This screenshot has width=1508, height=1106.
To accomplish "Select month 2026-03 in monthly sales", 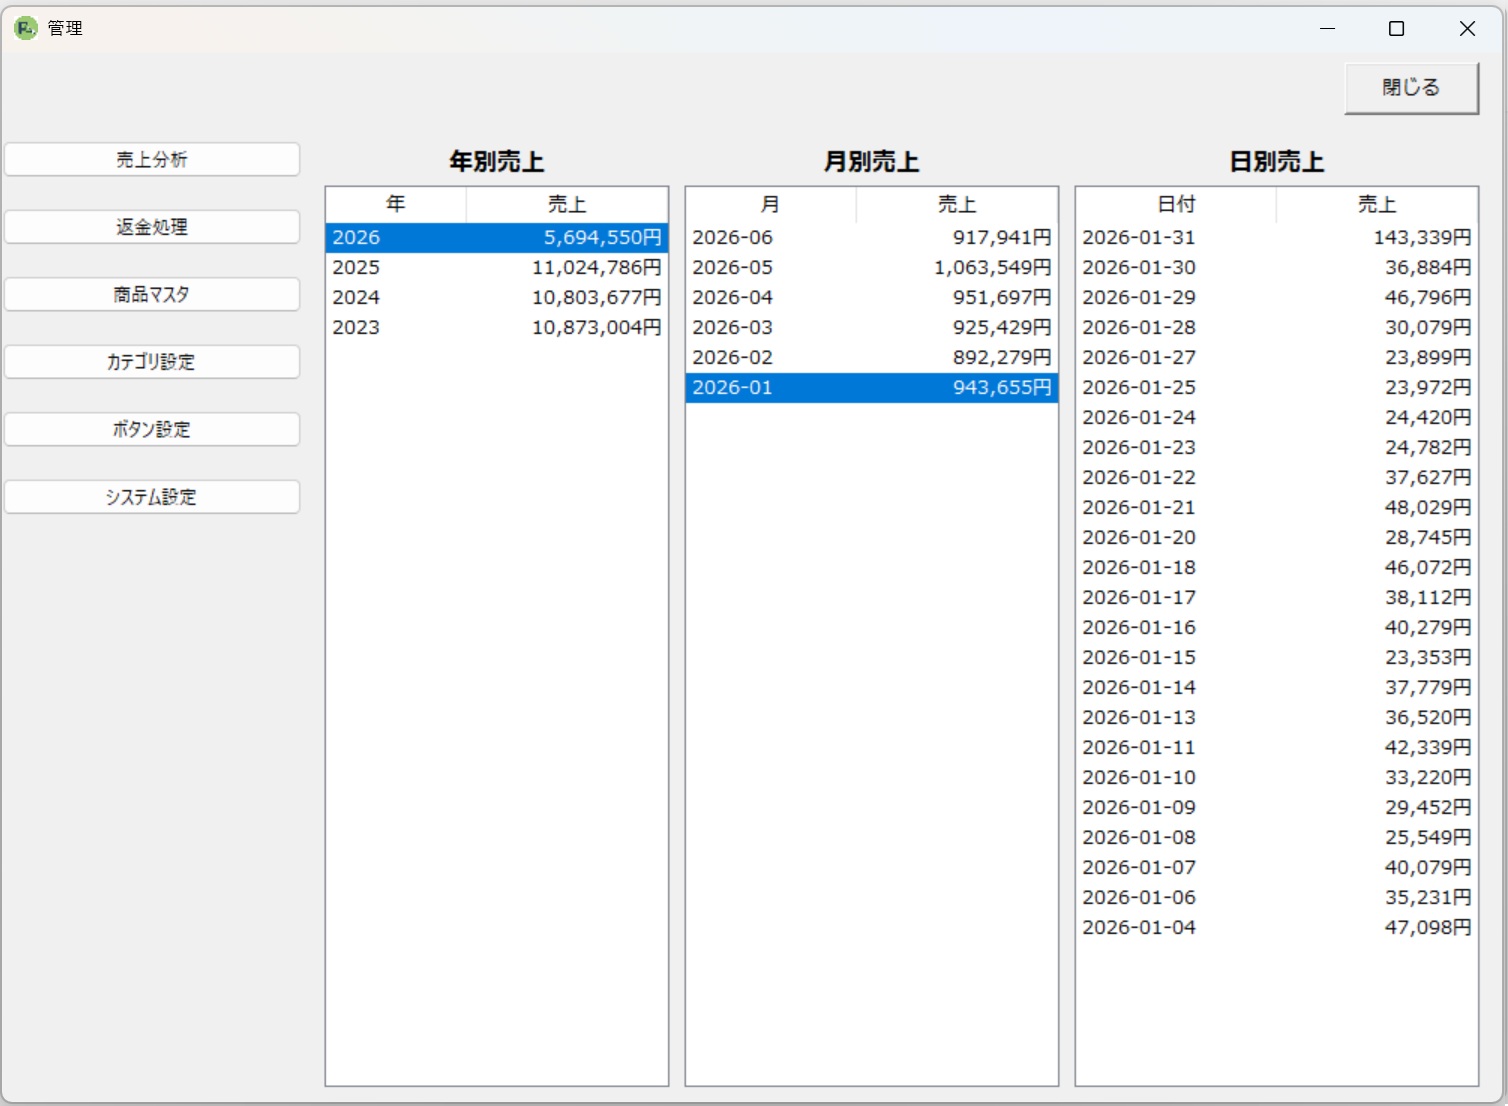I will pos(870,328).
